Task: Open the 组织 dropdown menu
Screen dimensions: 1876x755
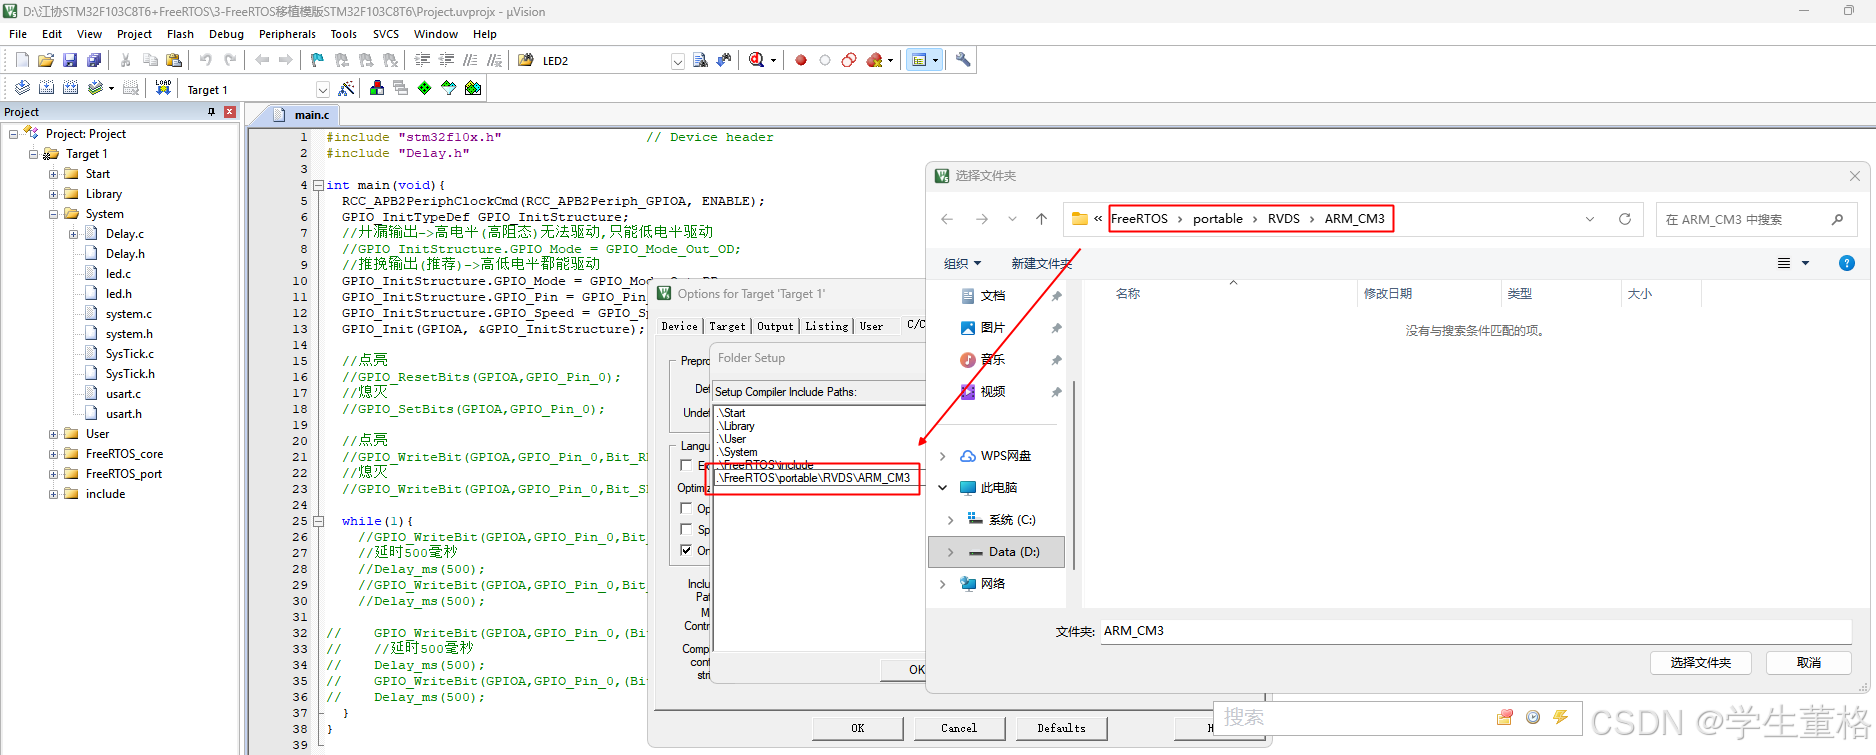Action: click(x=962, y=263)
